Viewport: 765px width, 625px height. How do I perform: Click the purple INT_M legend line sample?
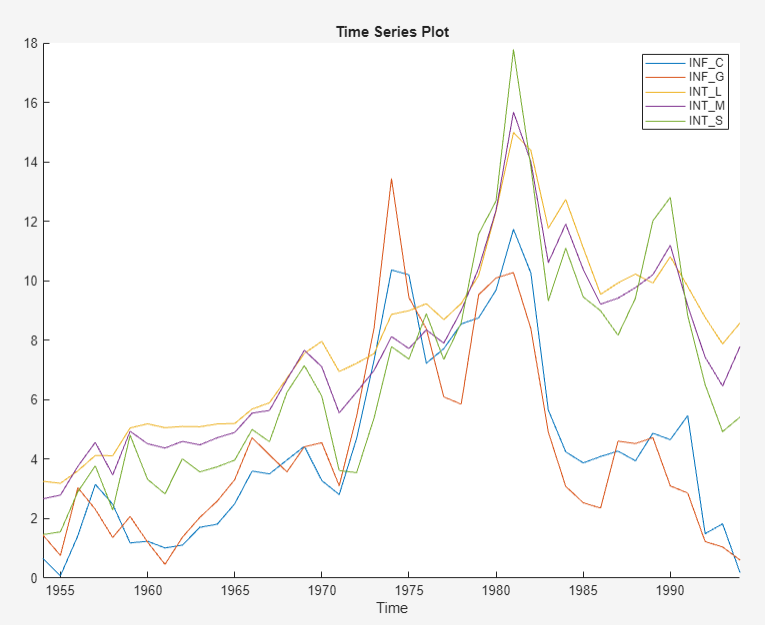pos(664,106)
